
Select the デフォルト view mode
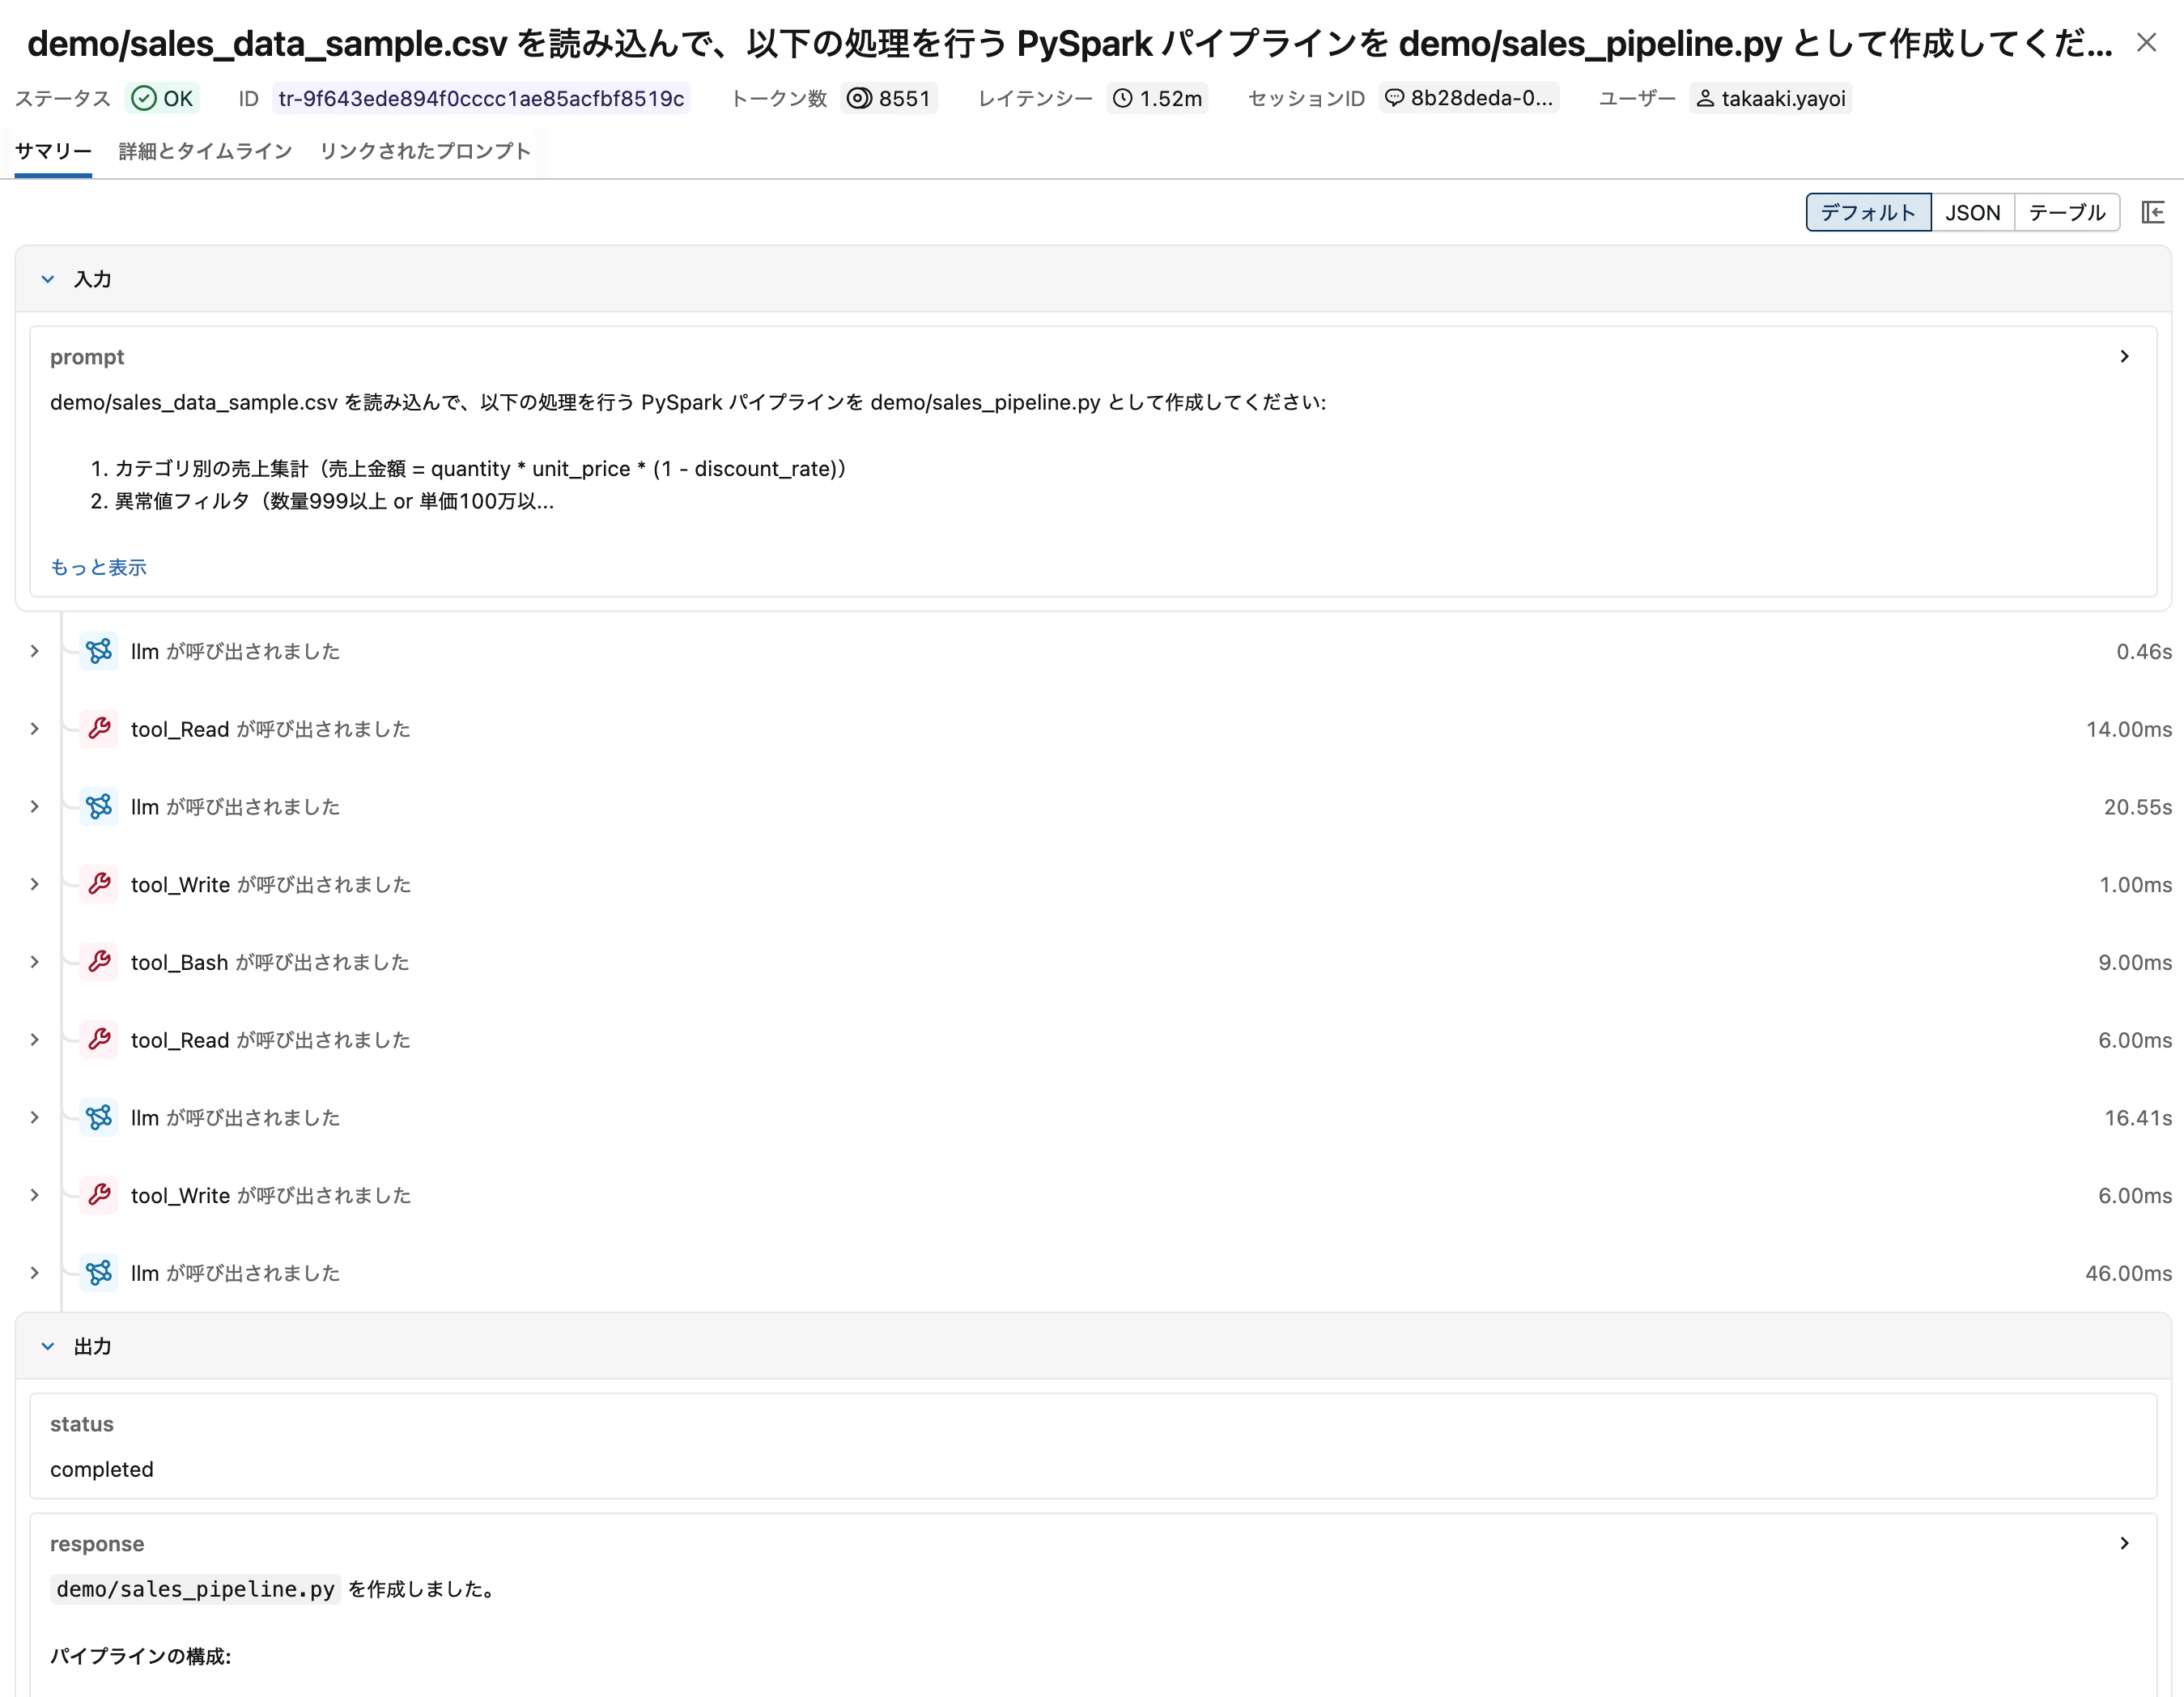(x=1868, y=212)
